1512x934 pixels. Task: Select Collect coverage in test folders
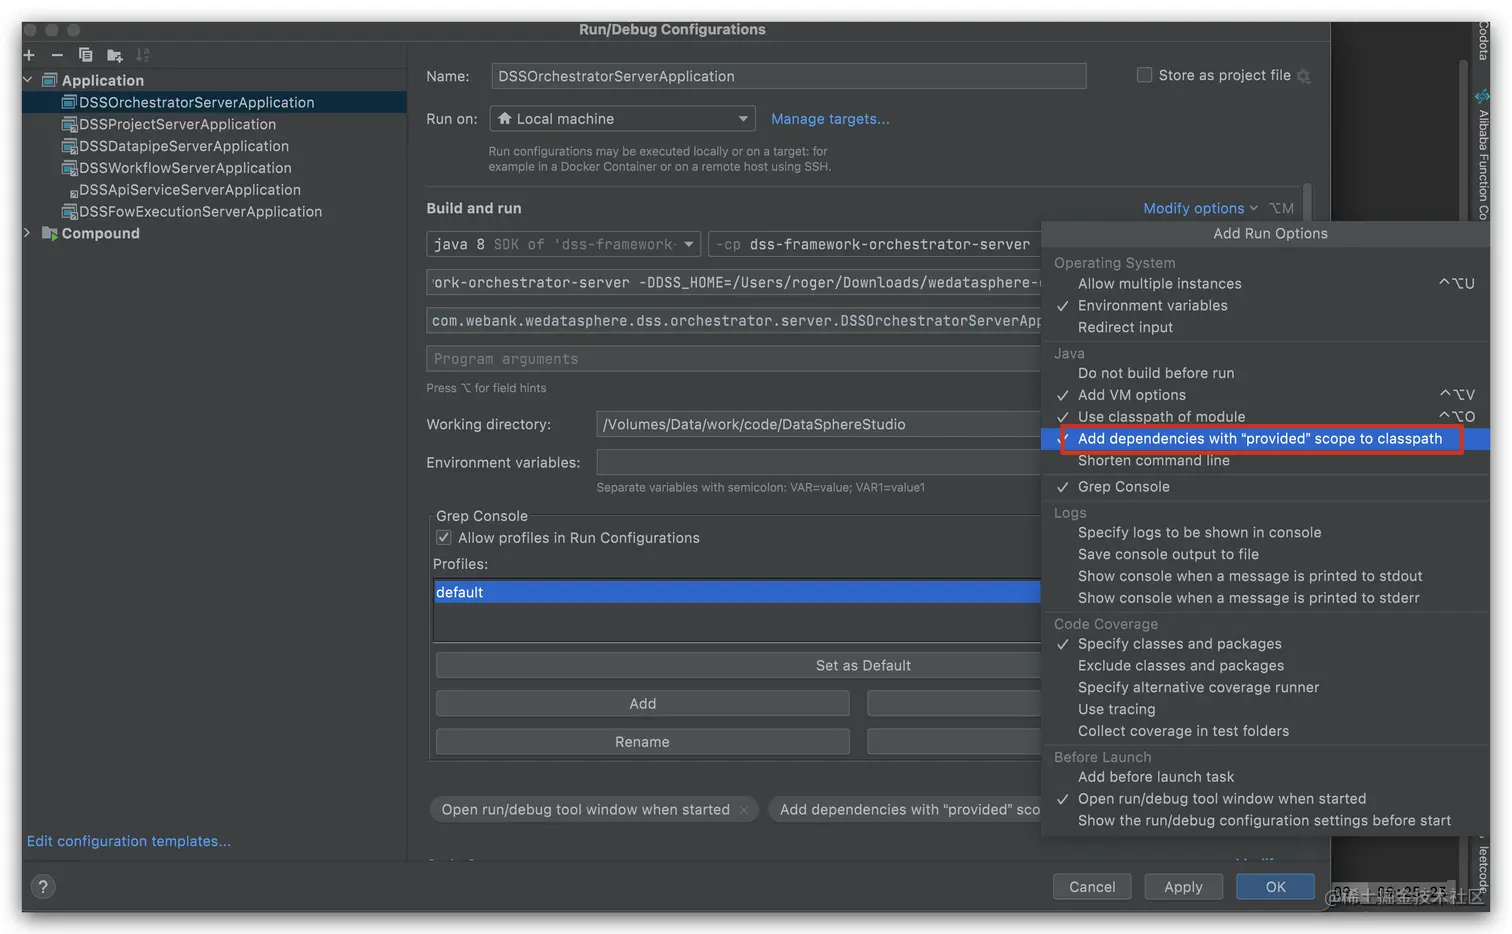1183,732
